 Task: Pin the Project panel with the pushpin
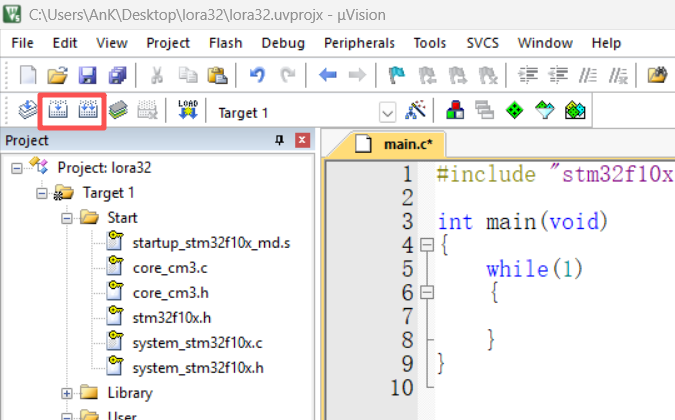click(x=279, y=140)
